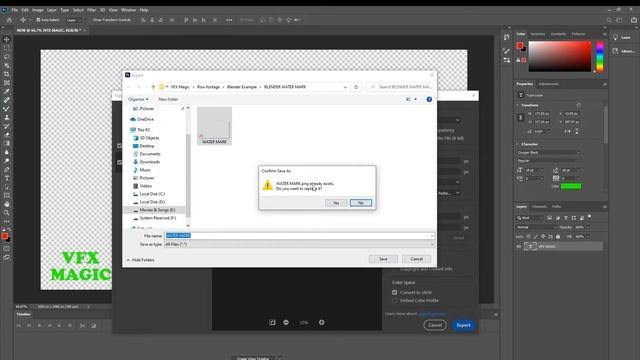
Task: Collapse folders with Hide Folders
Action: 140,260
